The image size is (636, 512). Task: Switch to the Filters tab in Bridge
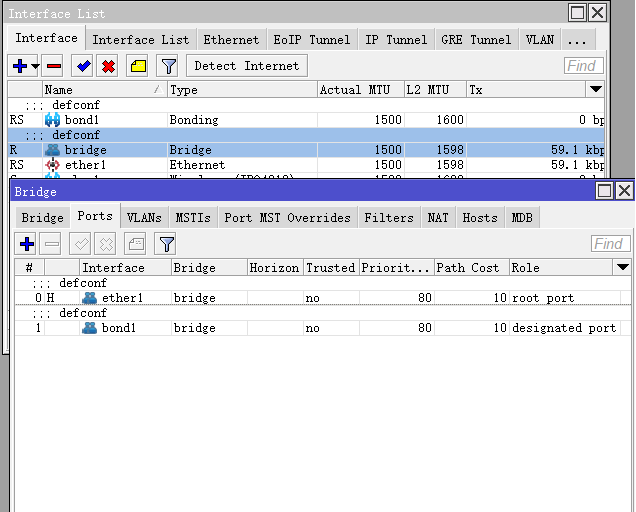(x=388, y=217)
